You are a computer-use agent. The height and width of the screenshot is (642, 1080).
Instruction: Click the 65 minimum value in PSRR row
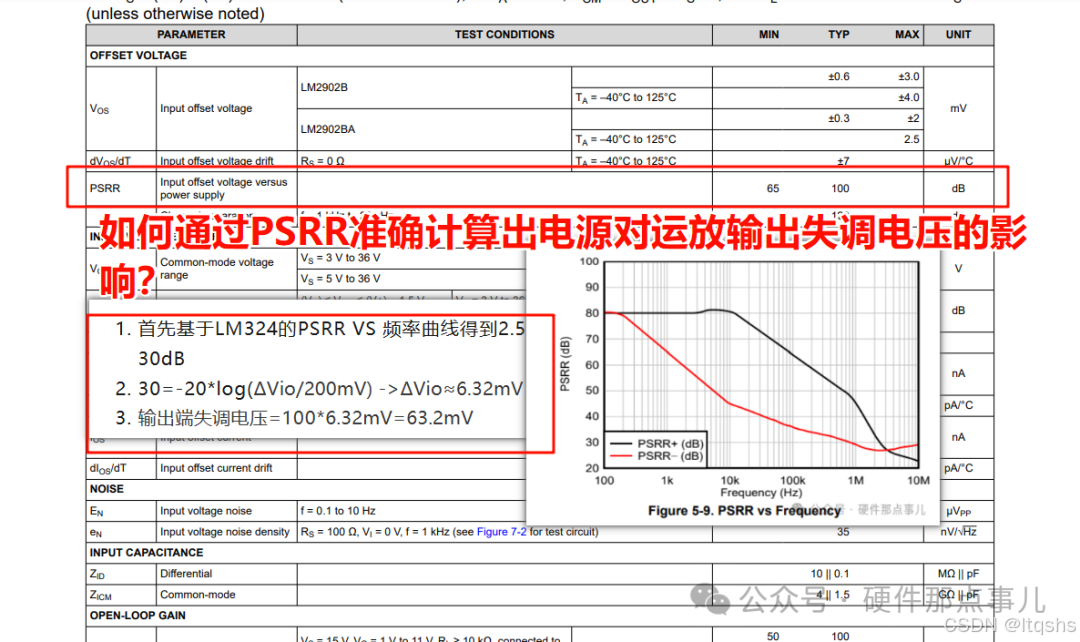(x=773, y=188)
